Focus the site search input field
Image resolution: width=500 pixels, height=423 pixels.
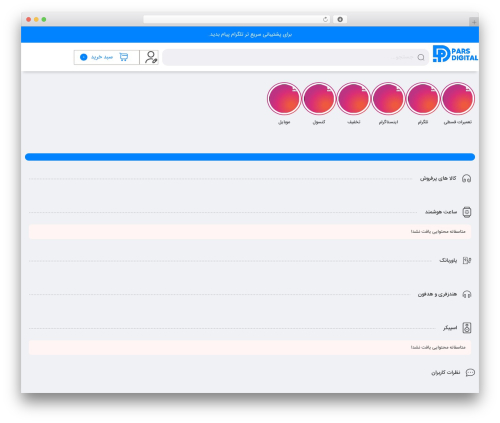(x=296, y=57)
